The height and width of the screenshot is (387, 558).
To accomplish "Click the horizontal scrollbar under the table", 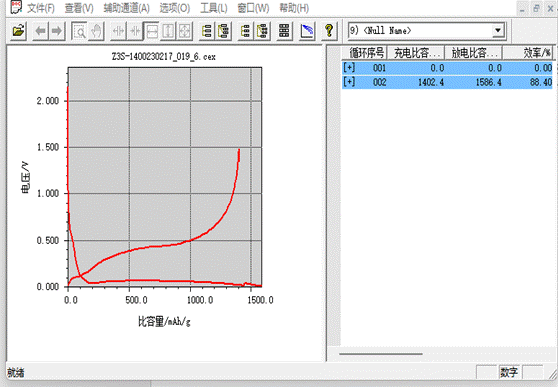I will tap(381, 354).
